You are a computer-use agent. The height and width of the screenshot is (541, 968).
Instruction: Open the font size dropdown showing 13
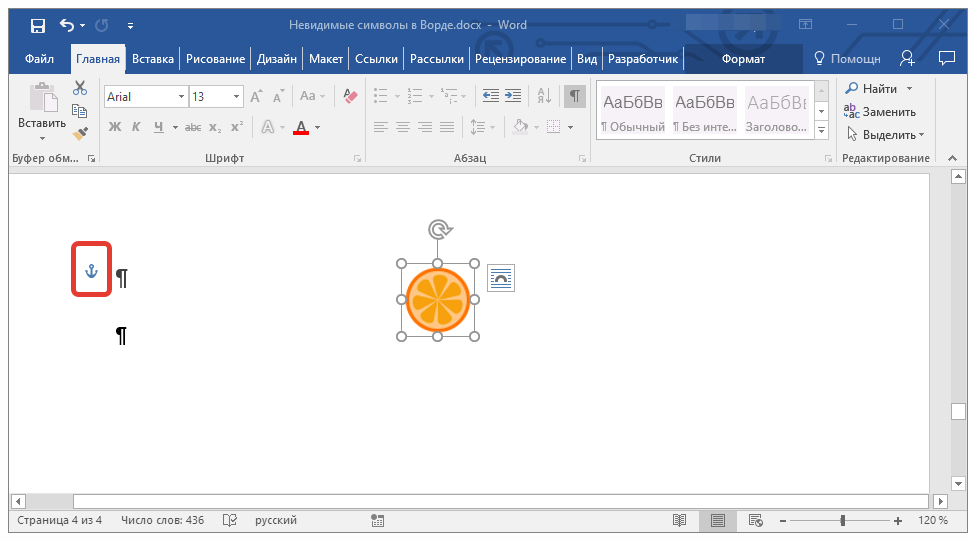(236, 97)
